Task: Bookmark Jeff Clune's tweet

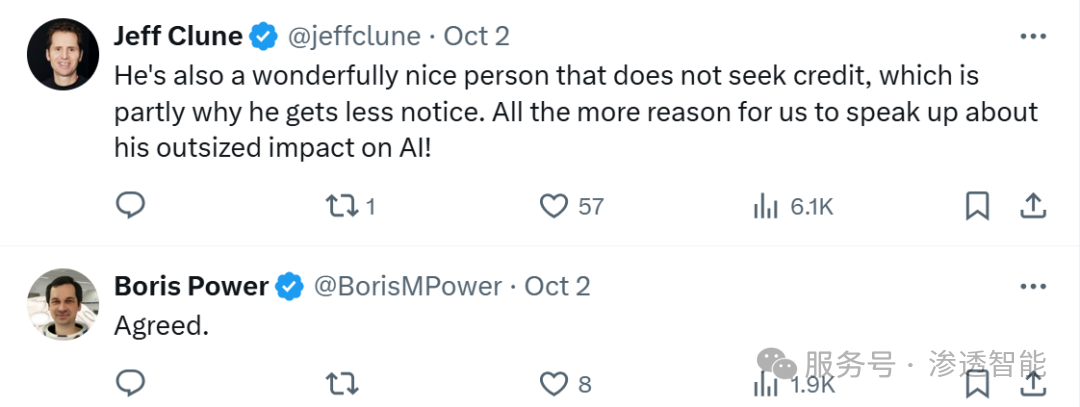Action: (977, 206)
